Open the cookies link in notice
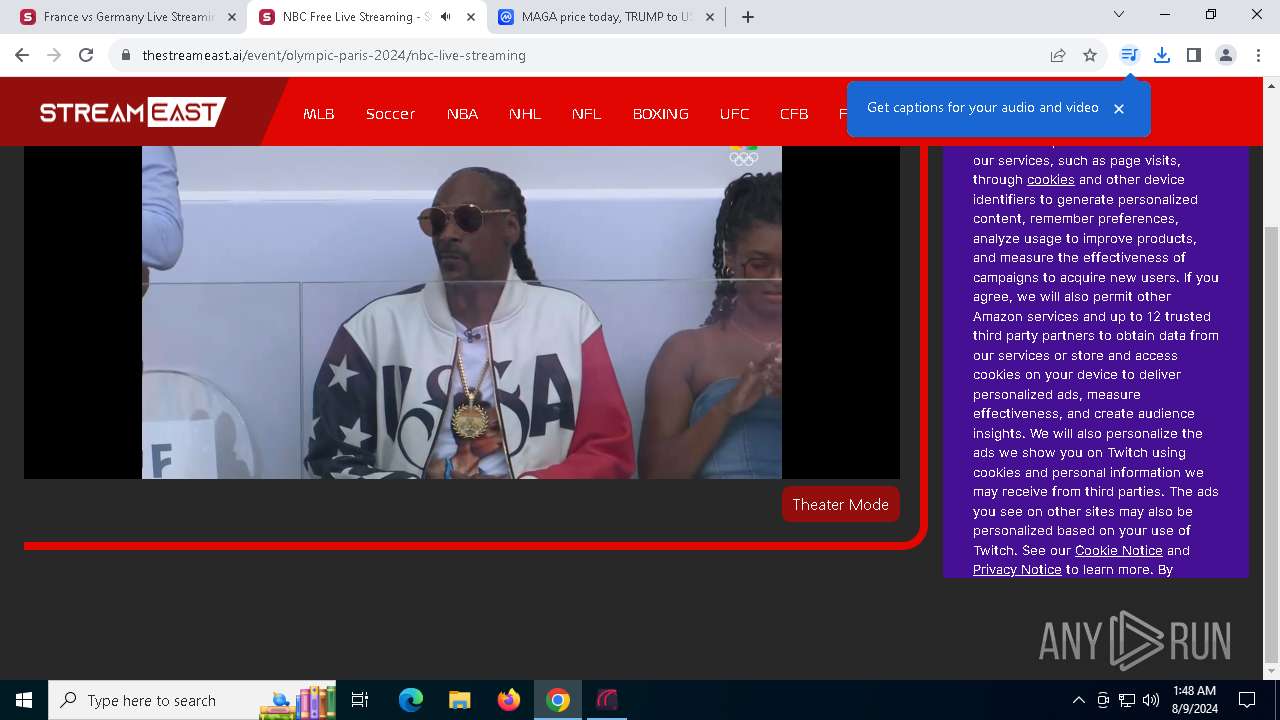The width and height of the screenshot is (1280, 720). click(x=1050, y=180)
